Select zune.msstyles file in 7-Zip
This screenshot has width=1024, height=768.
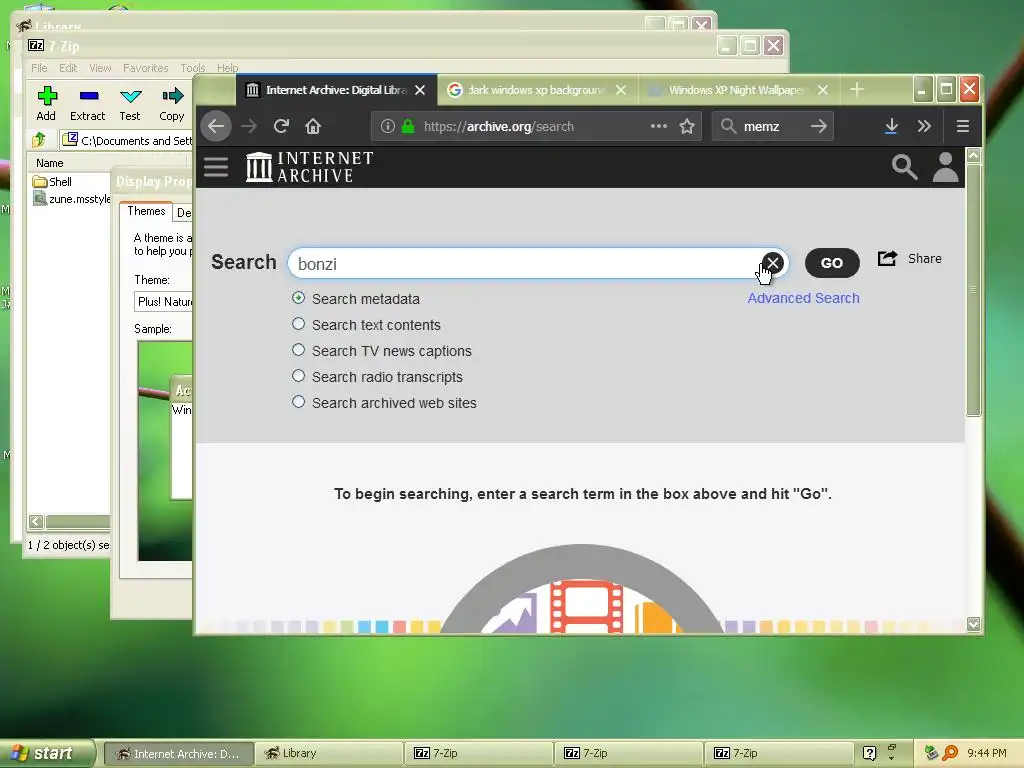click(72, 199)
